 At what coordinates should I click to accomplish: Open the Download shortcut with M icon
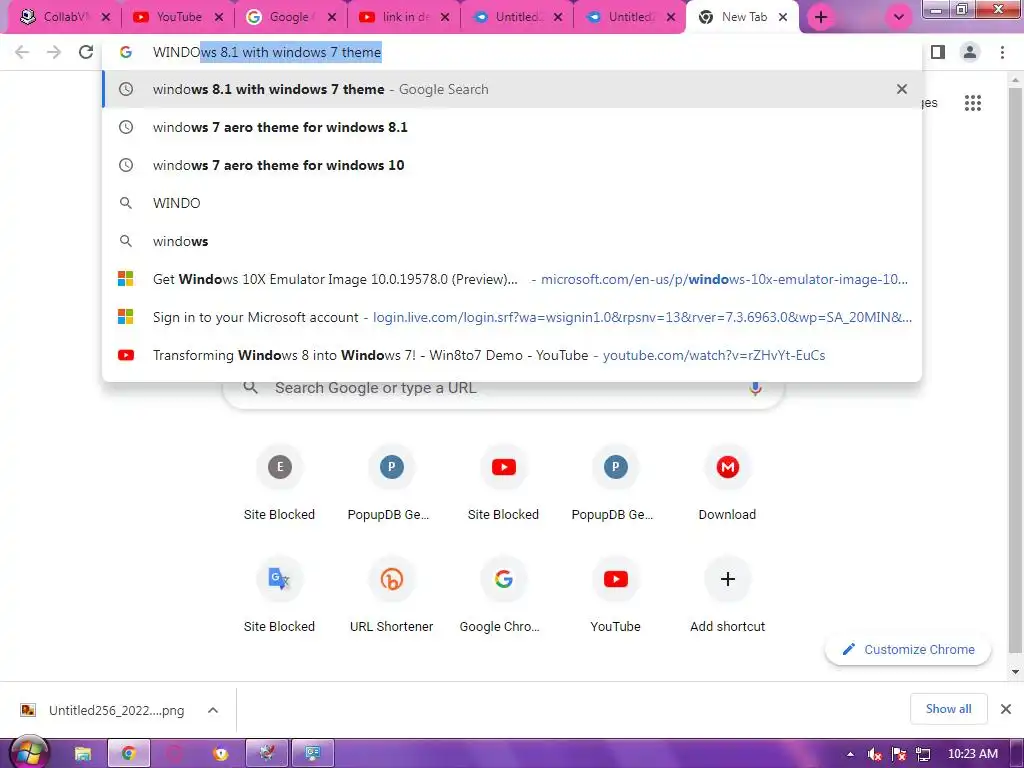tap(728, 482)
